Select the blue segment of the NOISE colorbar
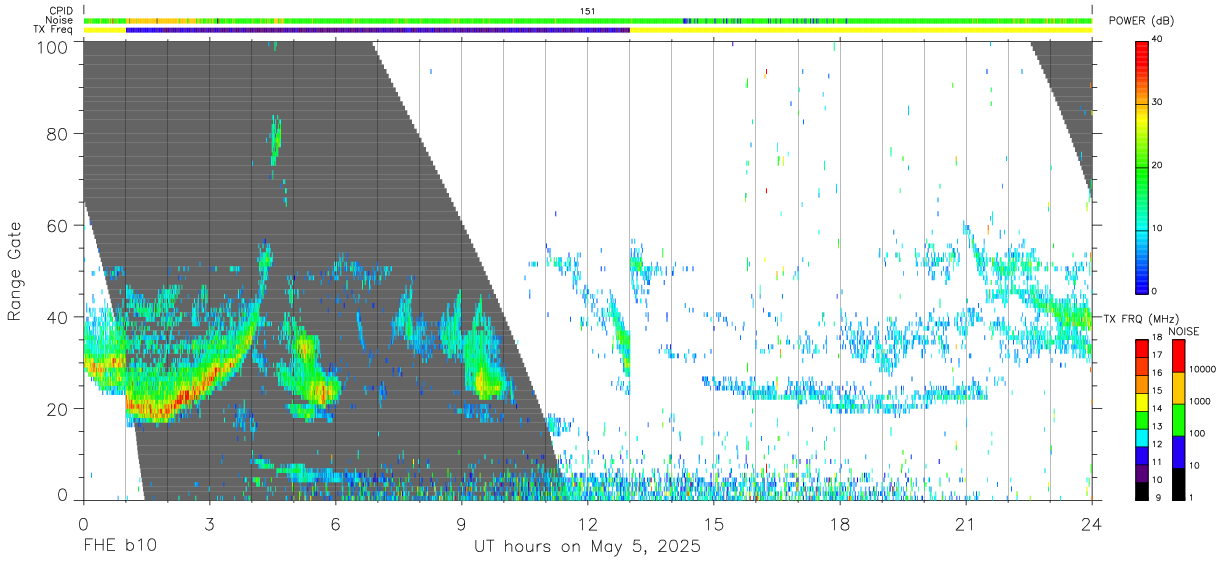This screenshot has width=1228, height=567. pos(1178,452)
